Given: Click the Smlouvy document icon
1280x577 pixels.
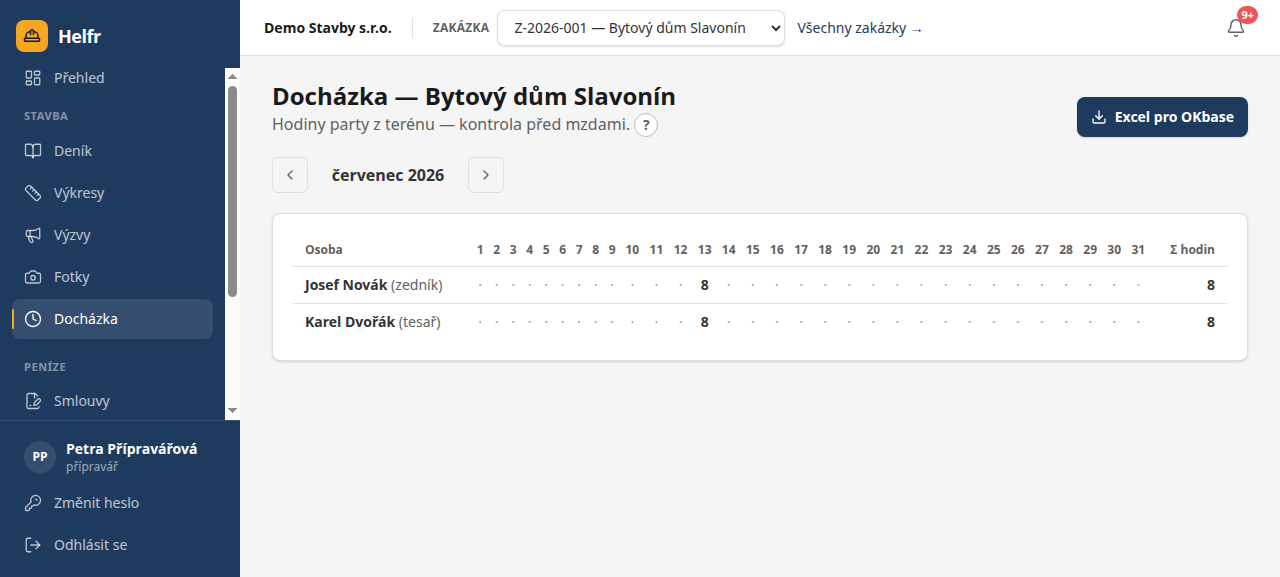Looking at the screenshot, I should pyautogui.click(x=33, y=401).
